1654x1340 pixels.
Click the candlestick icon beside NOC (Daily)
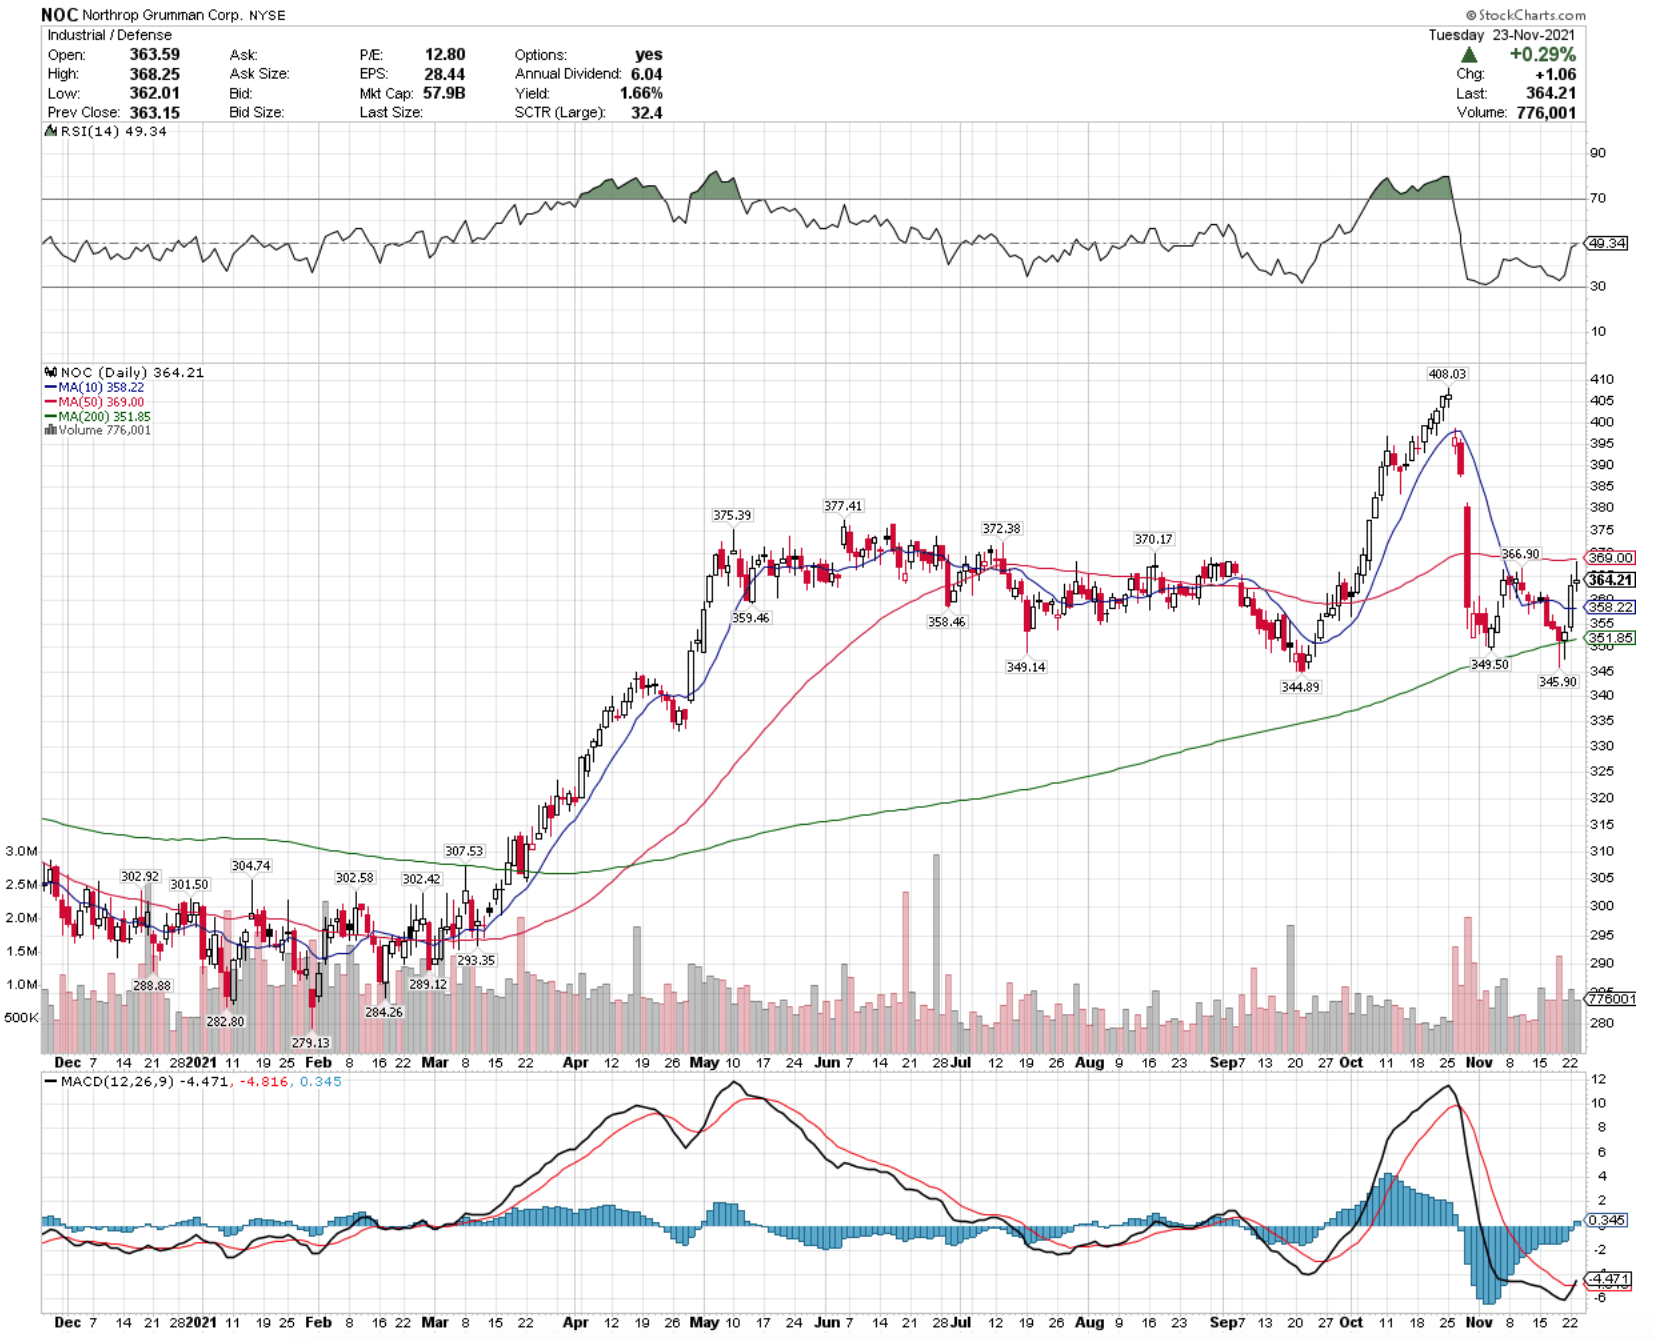point(50,372)
